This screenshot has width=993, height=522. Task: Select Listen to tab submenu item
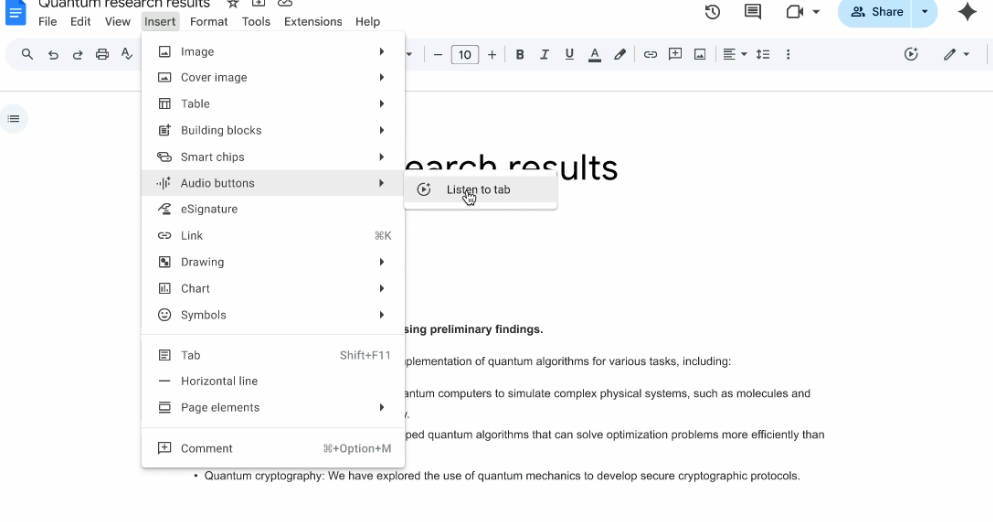(478, 190)
